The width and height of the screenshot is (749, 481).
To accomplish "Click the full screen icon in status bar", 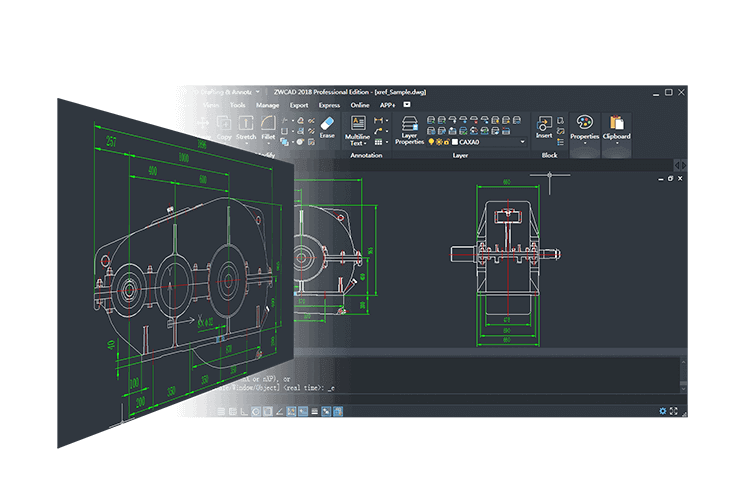I will coord(674,411).
